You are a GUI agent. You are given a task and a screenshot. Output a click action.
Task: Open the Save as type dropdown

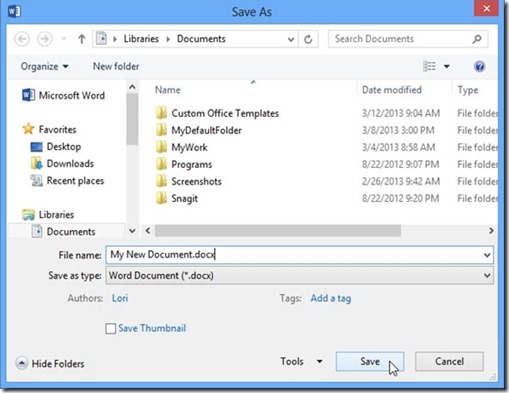(x=299, y=276)
